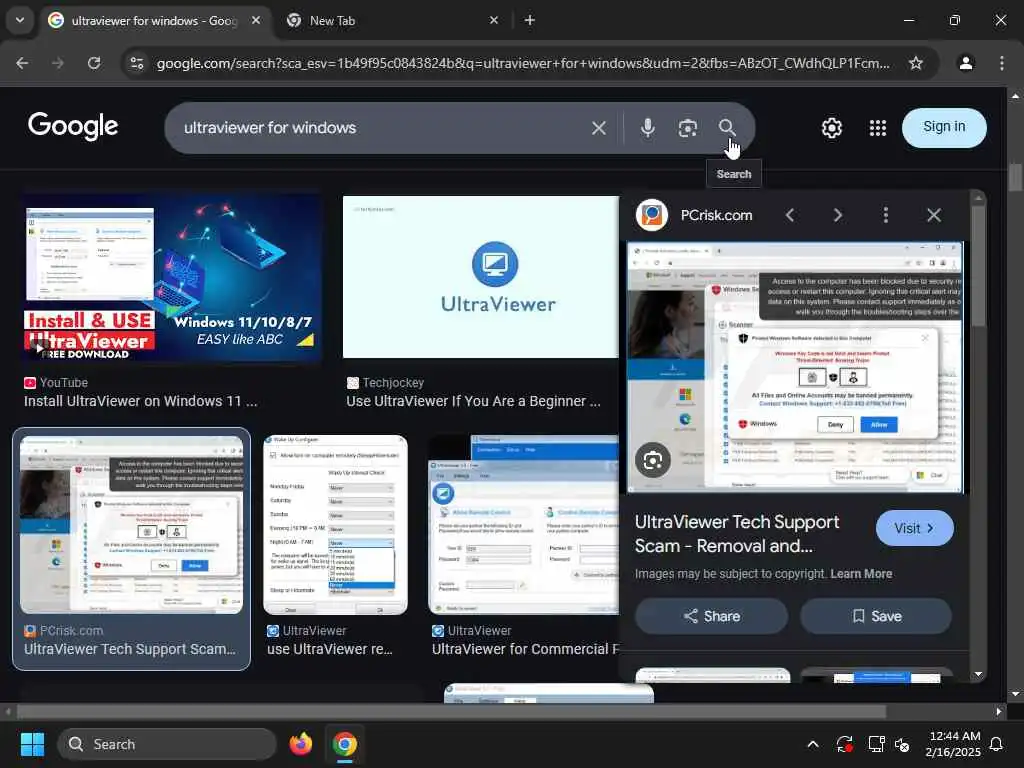Open the tray sync status icon
Screen dimensions: 1024x768
click(844, 744)
